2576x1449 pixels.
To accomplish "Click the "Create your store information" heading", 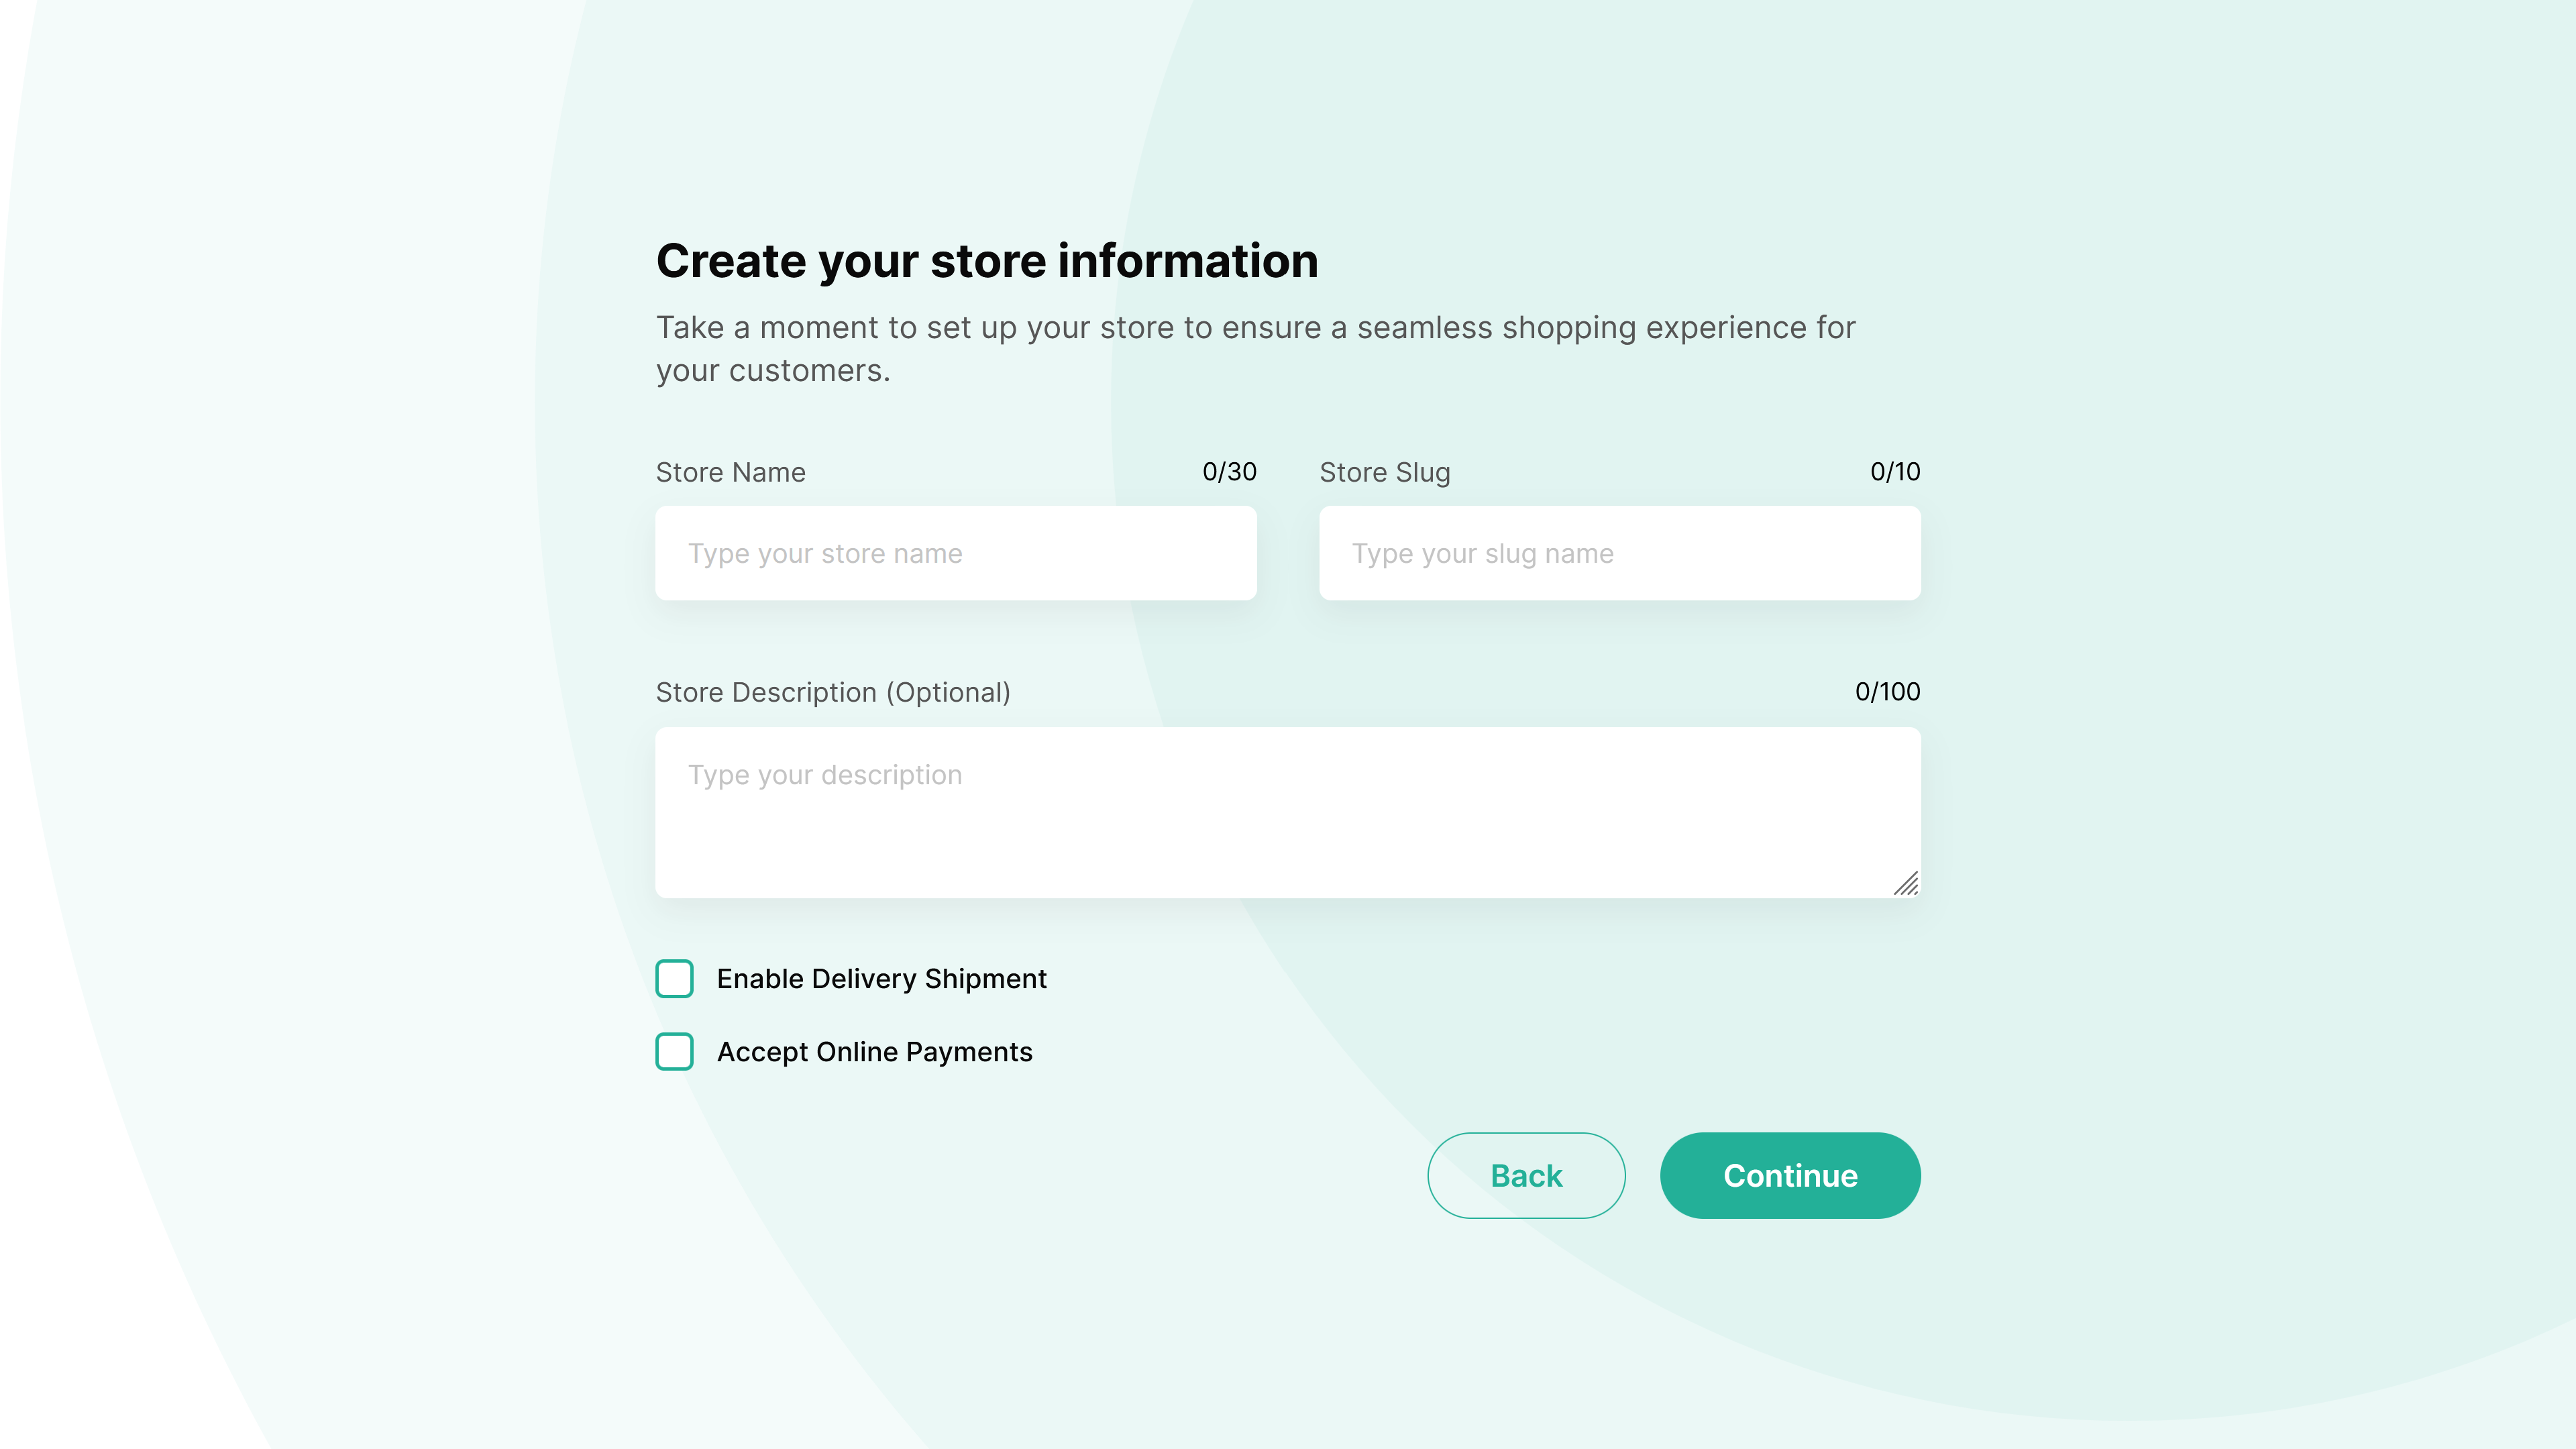I will click(987, 261).
